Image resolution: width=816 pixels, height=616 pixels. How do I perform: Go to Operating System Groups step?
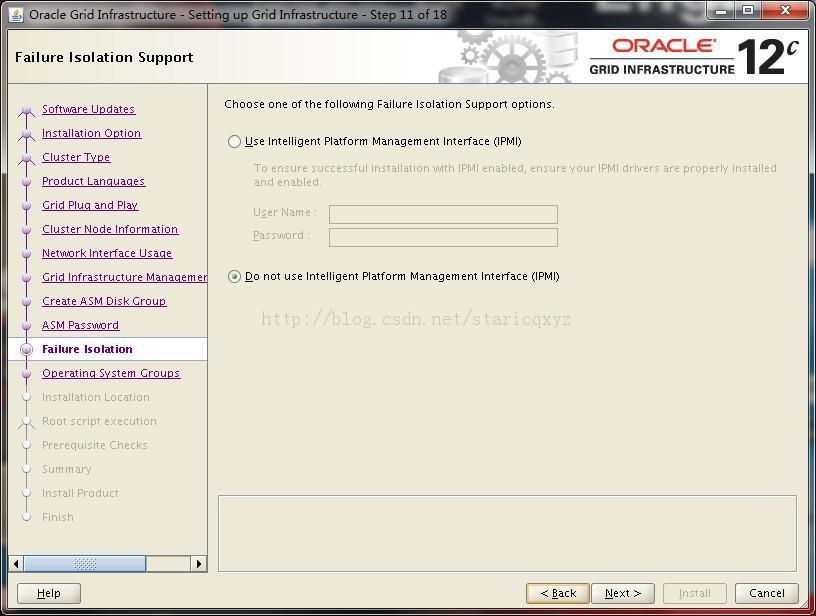(x=111, y=373)
